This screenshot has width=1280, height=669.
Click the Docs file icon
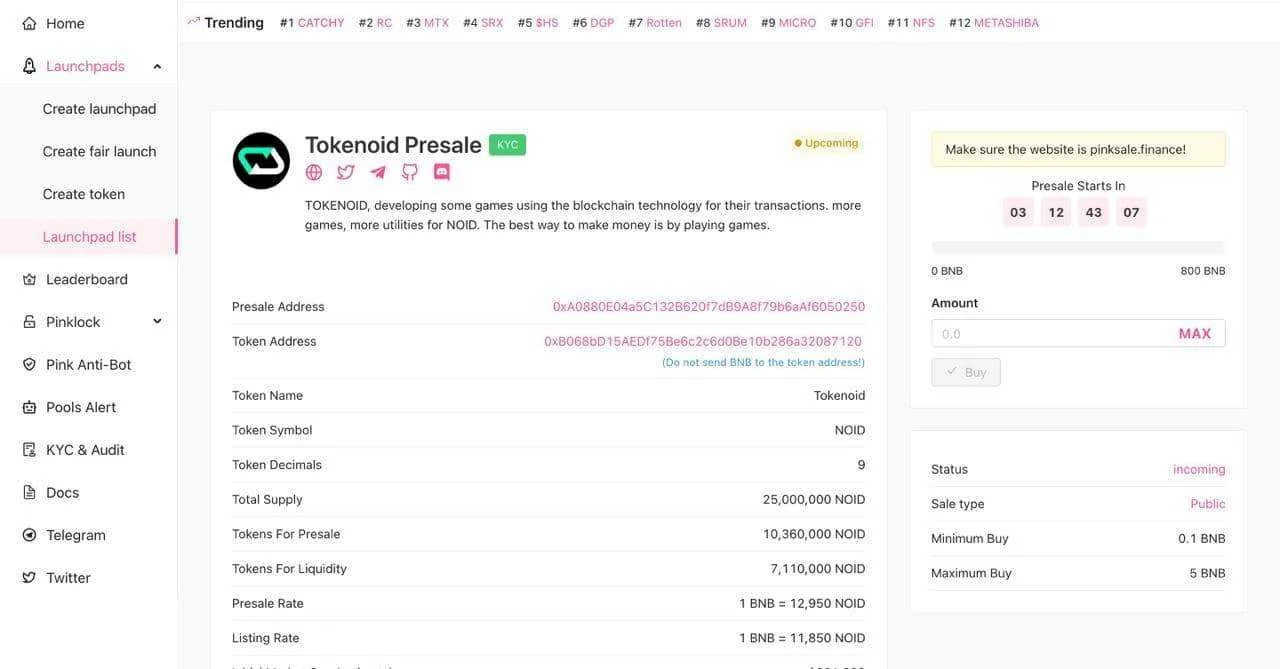tap(29, 493)
